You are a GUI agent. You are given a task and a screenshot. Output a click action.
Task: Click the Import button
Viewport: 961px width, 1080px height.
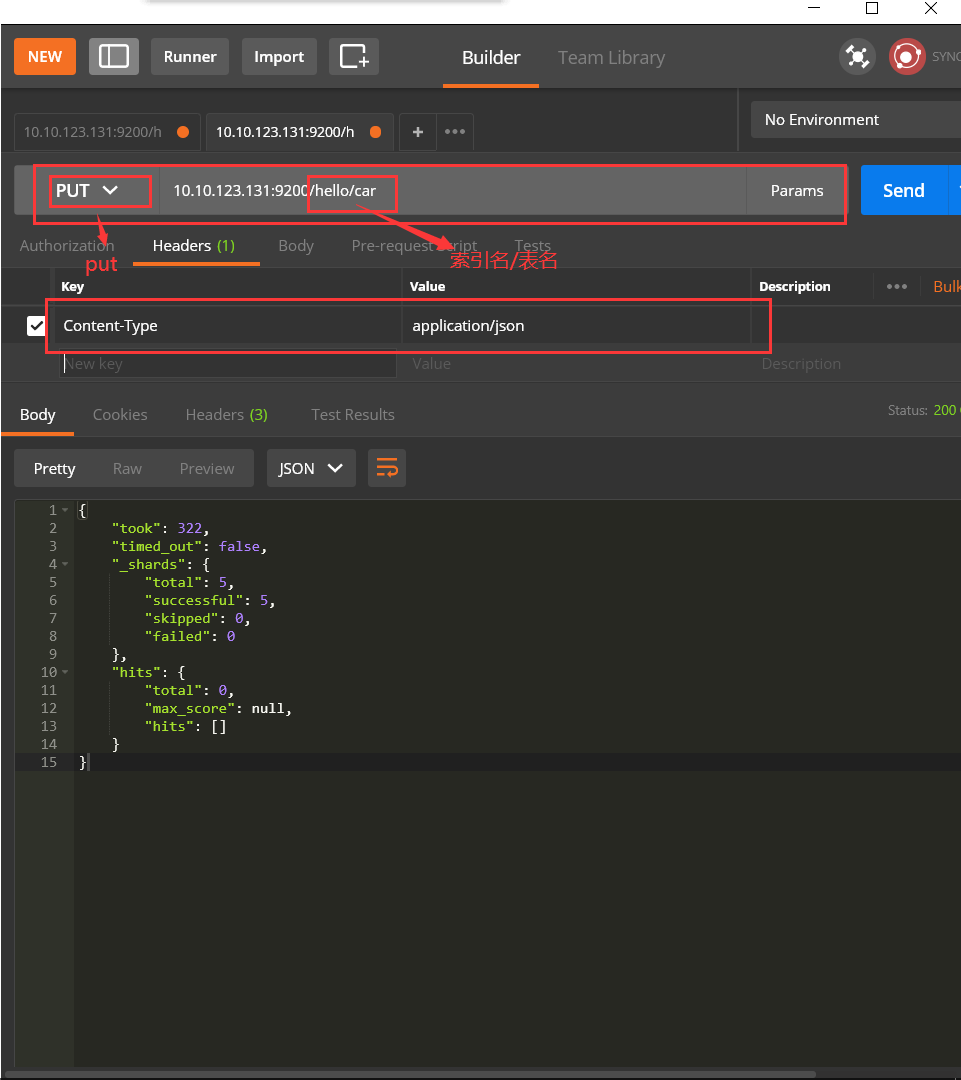pyautogui.click(x=279, y=56)
